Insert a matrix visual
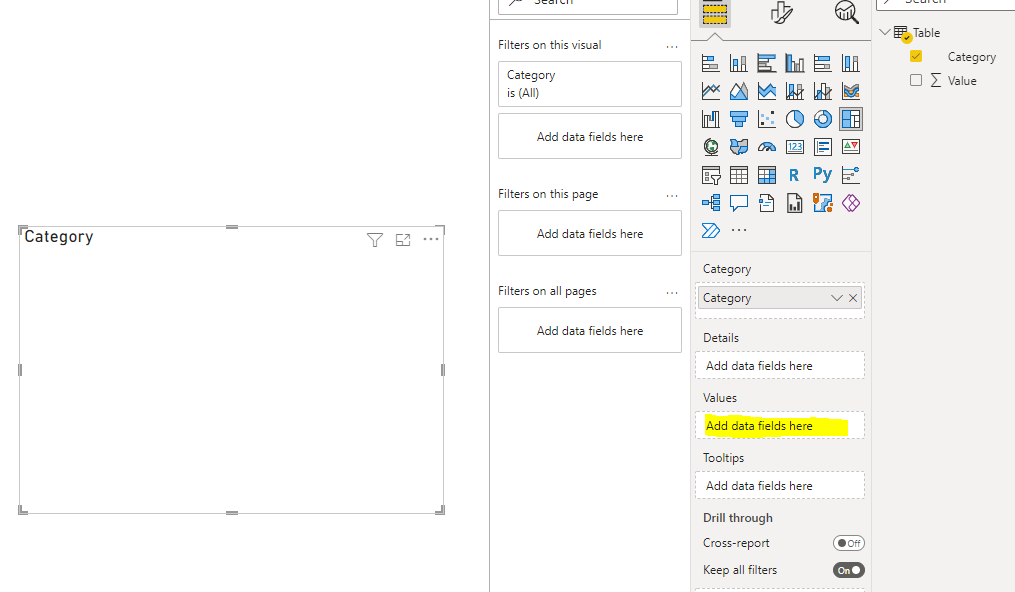The image size is (1015, 592). [766, 175]
